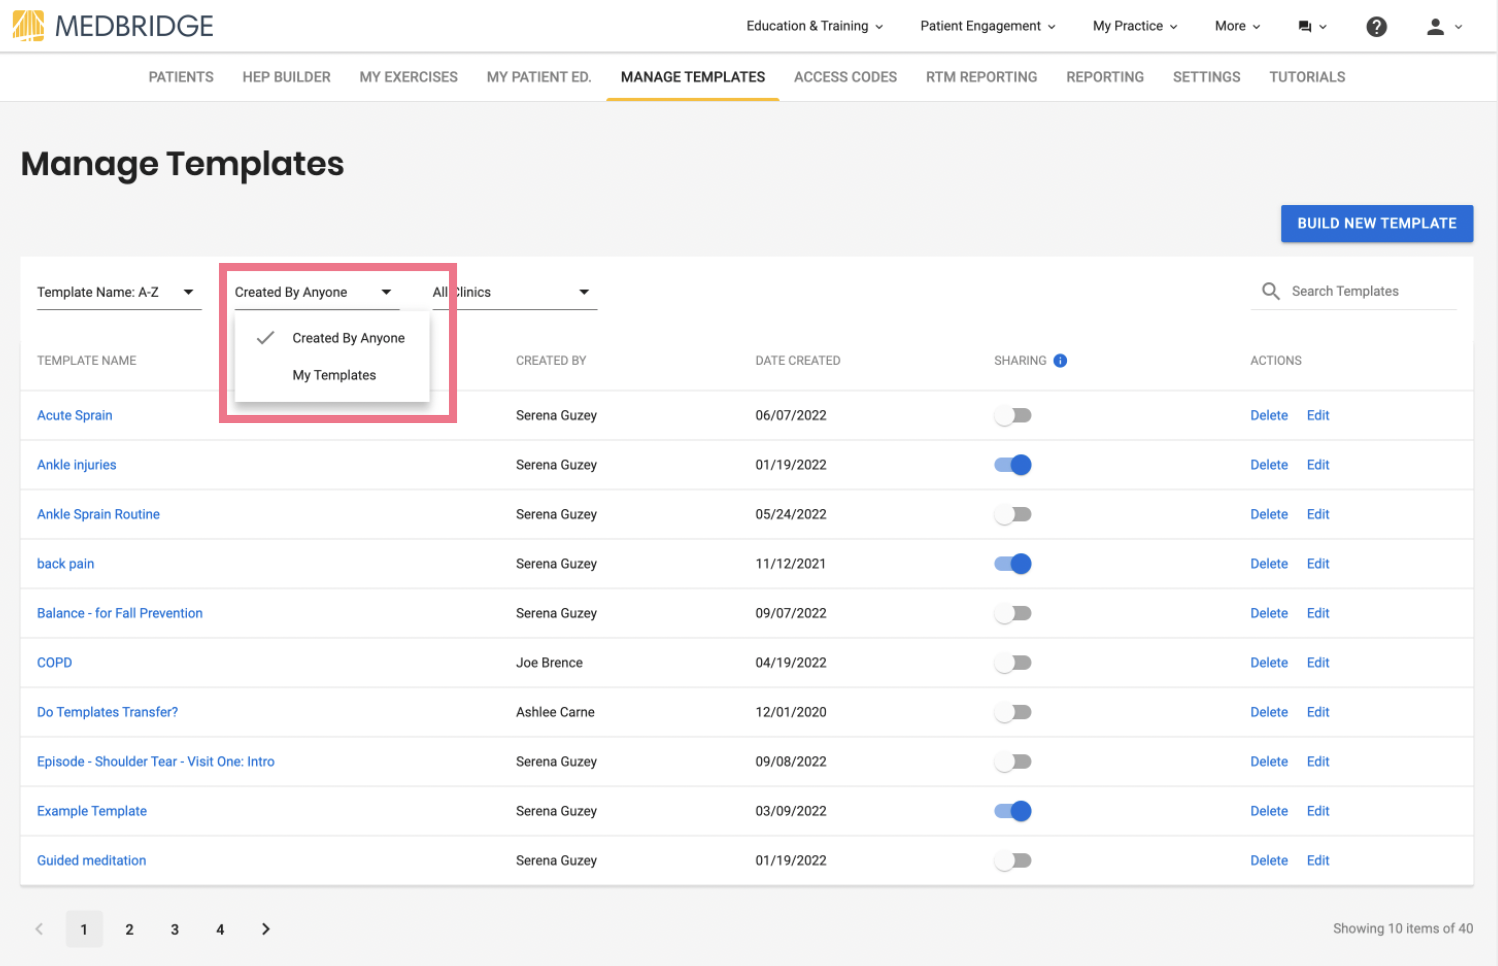Click creator Ashlee Carne cell

pos(555,713)
